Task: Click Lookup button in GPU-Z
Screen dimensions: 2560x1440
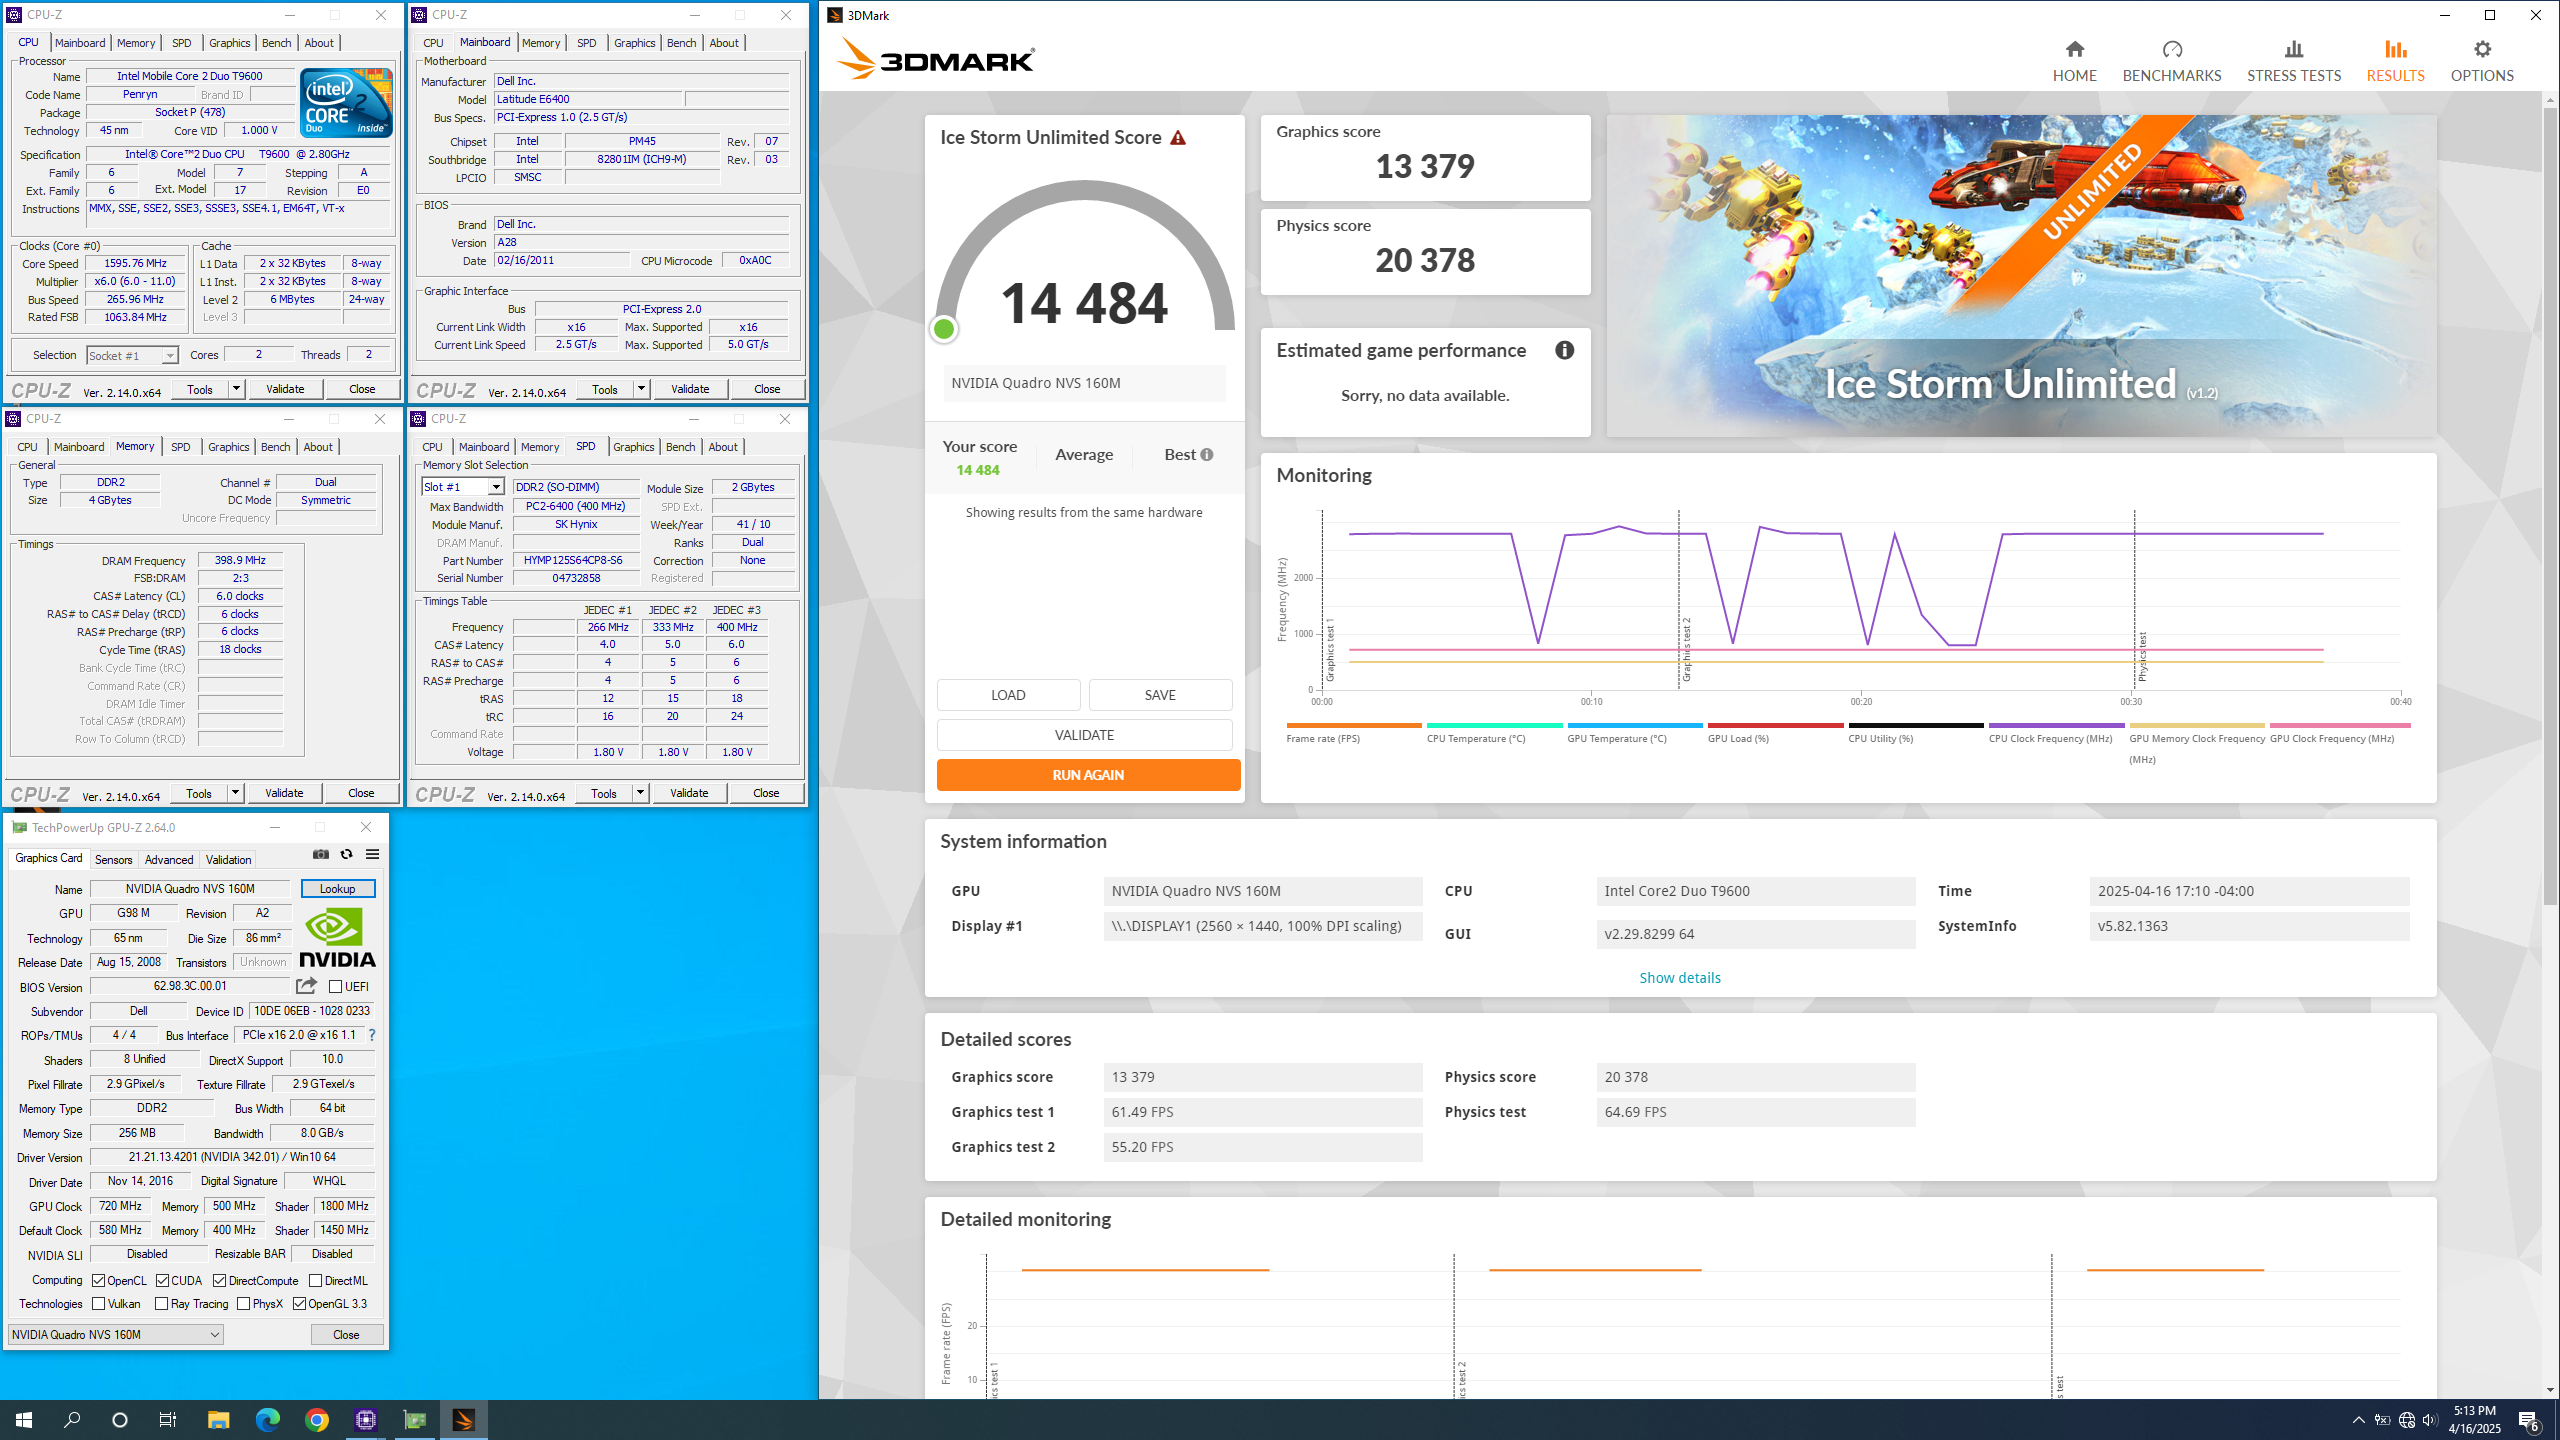Action: point(337,889)
